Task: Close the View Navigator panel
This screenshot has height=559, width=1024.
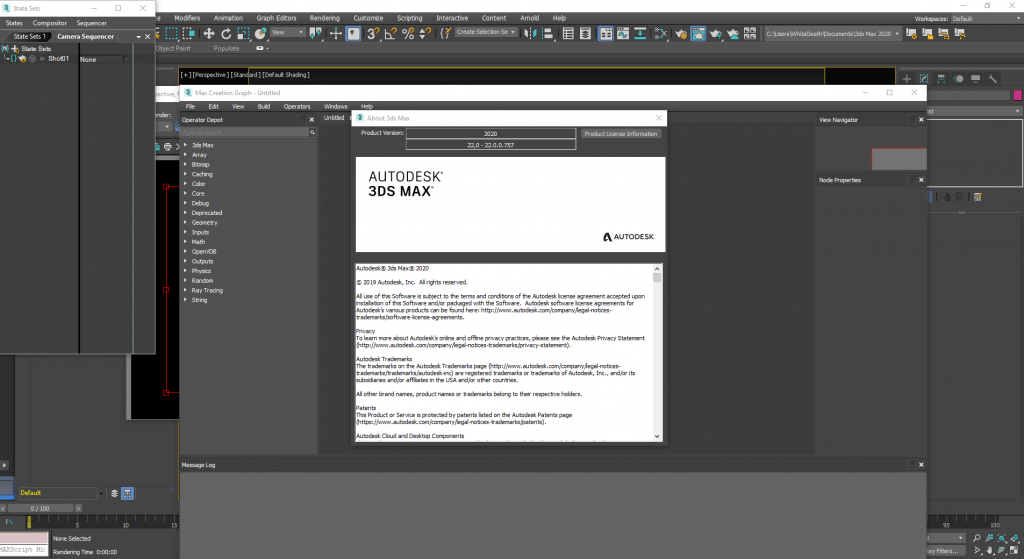Action: (x=921, y=120)
